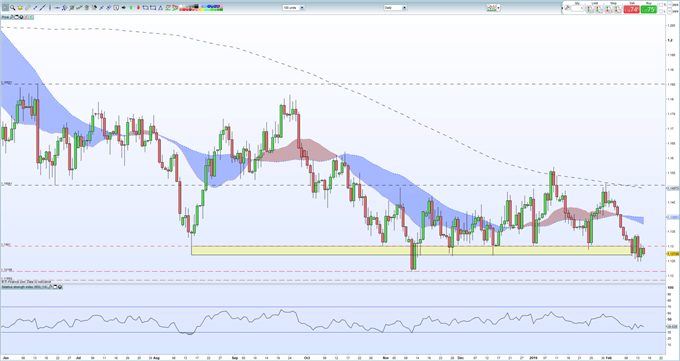Screen dimensions: 680x361
Task: Click the Price panel label tab
Action: [5, 17]
